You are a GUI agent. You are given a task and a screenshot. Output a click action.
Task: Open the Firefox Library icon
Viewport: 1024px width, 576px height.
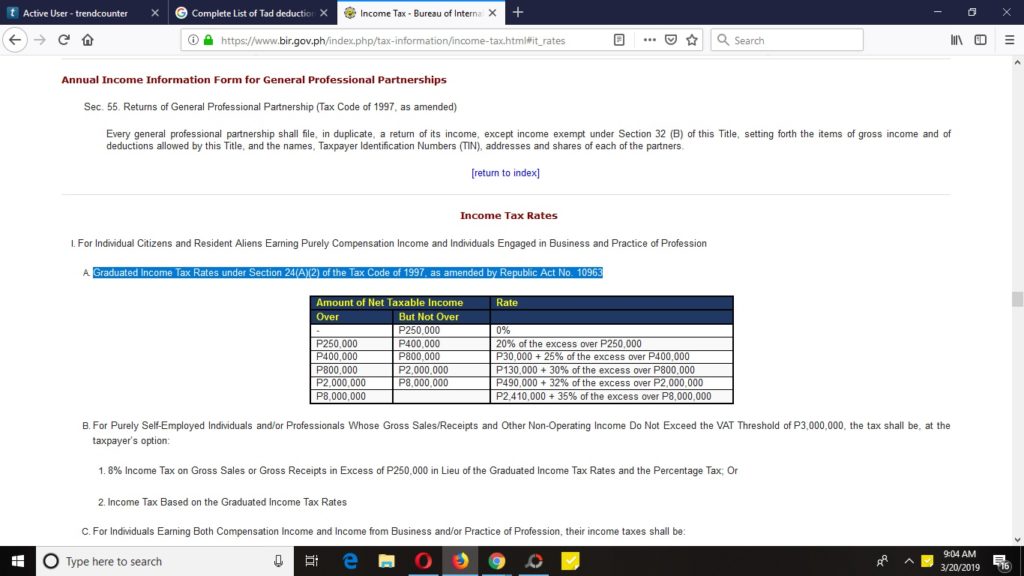(x=957, y=40)
